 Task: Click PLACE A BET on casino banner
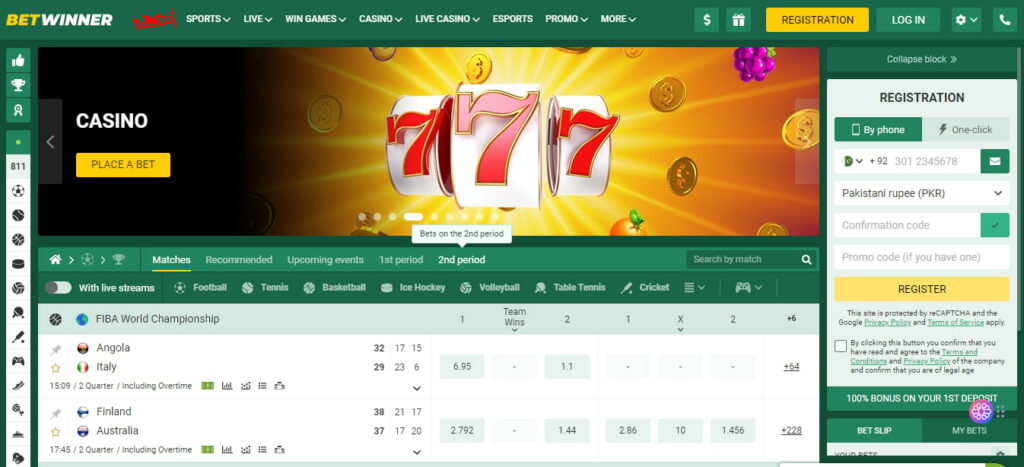click(123, 165)
